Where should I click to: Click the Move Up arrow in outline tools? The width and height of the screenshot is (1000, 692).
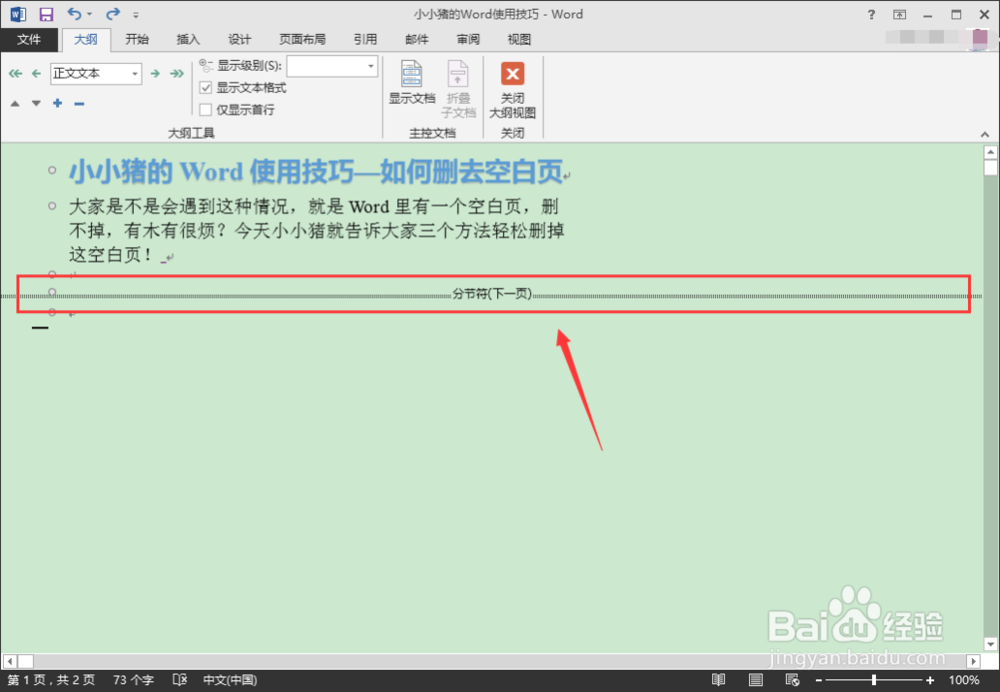click(15, 103)
